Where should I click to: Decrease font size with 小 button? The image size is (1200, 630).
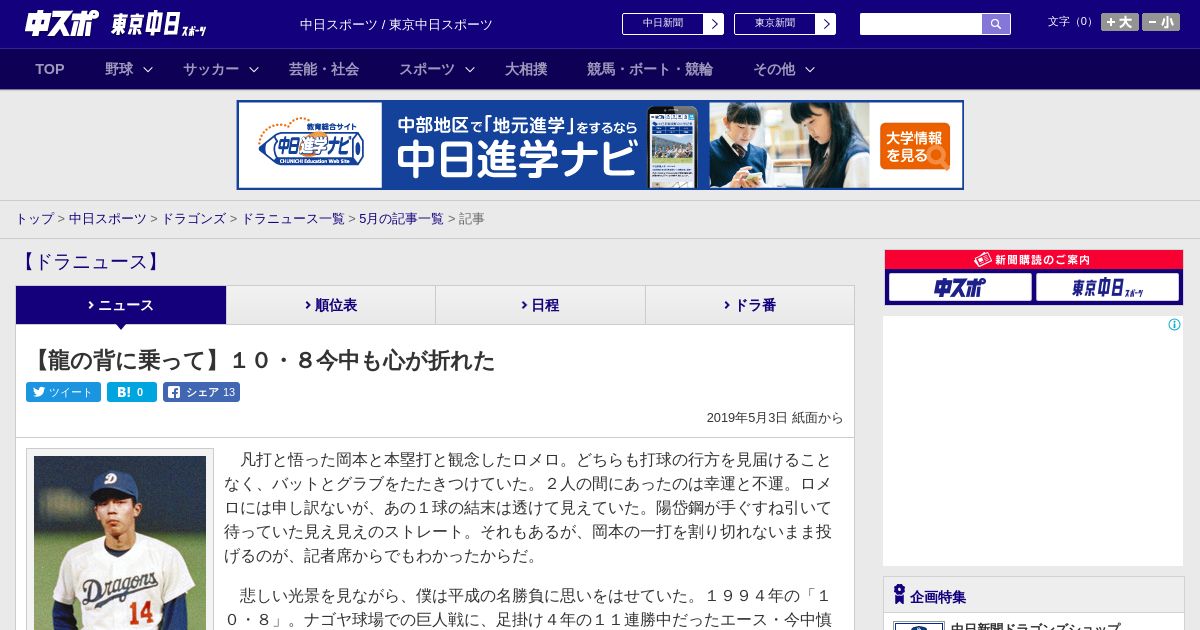click(x=1161, y=22)
